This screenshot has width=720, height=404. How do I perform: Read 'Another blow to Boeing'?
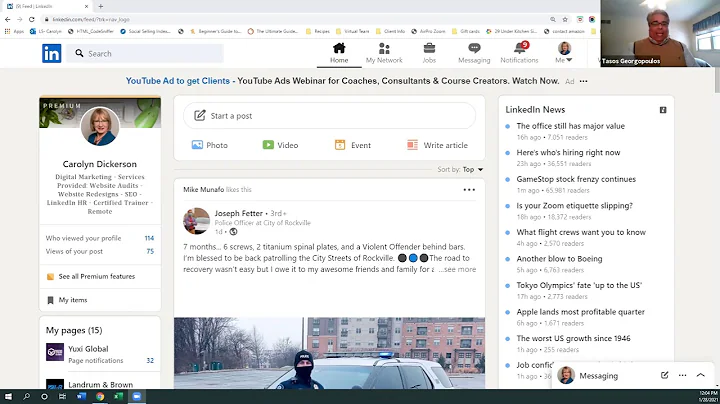coord(559,258)
